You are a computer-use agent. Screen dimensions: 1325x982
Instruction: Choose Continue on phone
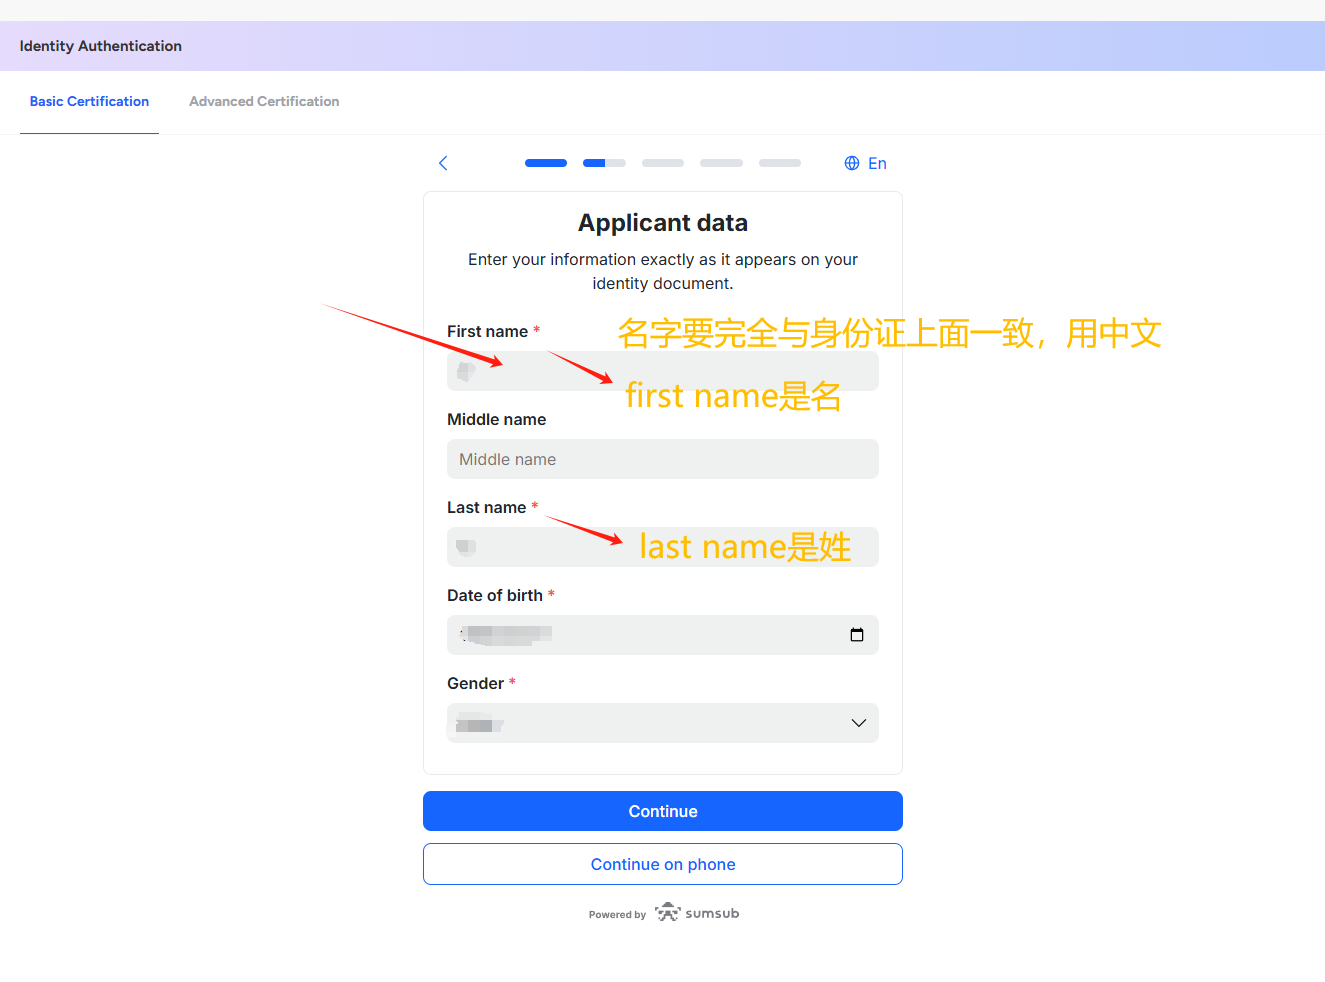pyautogui.click(x=662, y=864)
